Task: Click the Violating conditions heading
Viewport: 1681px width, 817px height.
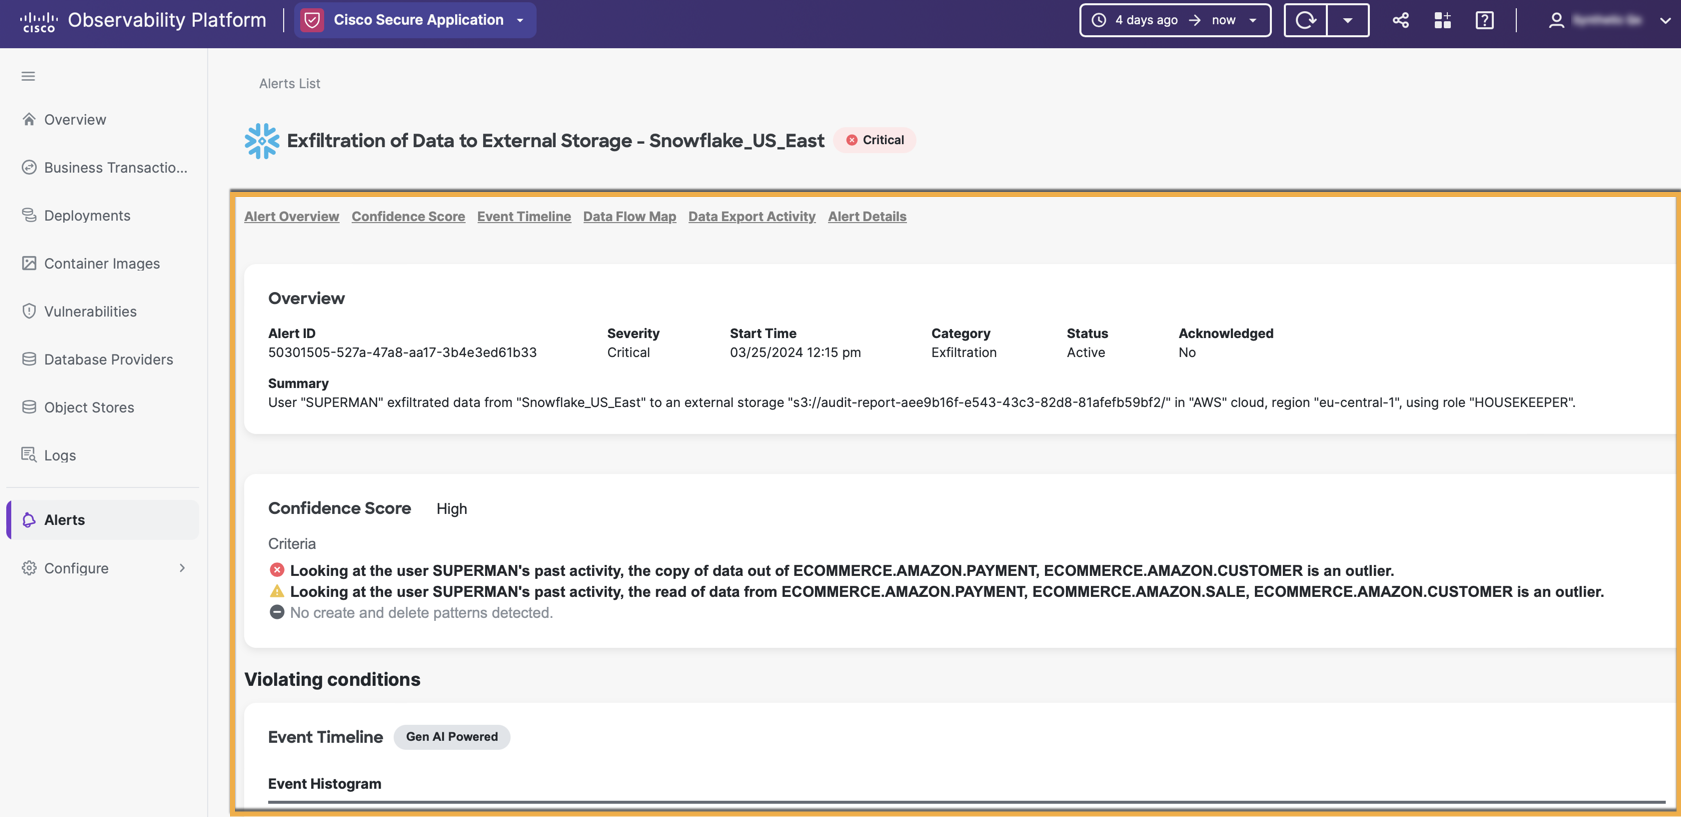Action: click(332, 680)
